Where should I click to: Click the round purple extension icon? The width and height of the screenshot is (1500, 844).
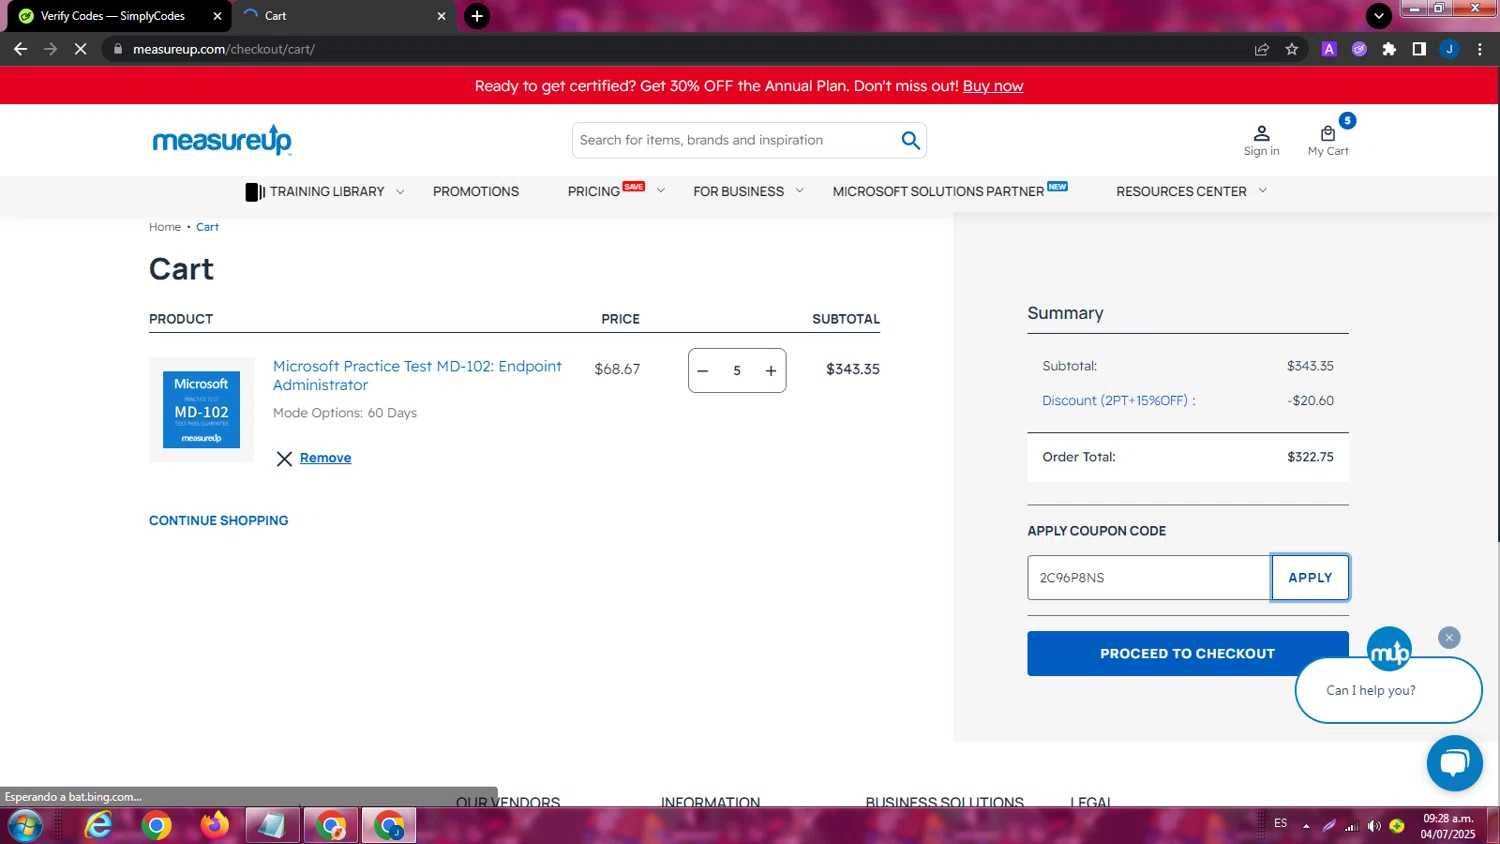click(1359, 49)
